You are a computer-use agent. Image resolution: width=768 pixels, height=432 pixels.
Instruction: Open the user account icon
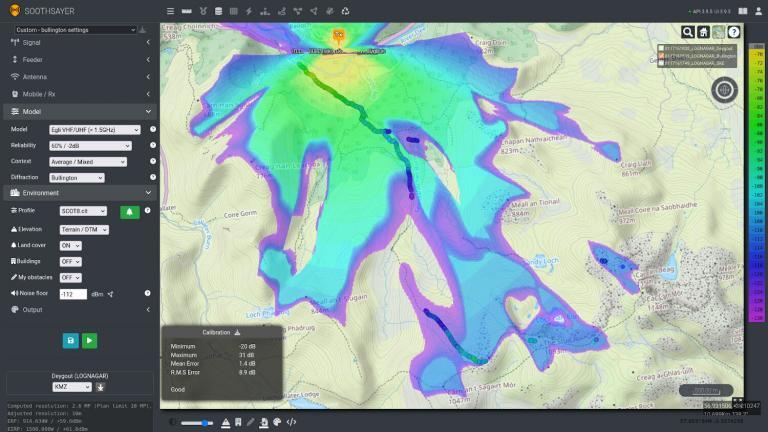tap(758, 11)
